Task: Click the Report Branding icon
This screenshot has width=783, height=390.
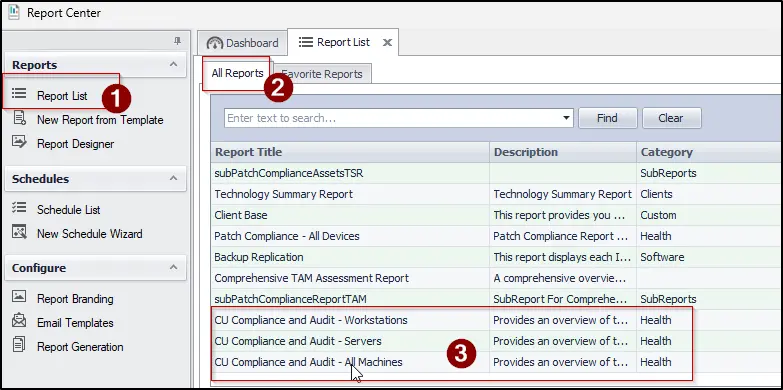Action: (19, 297)
